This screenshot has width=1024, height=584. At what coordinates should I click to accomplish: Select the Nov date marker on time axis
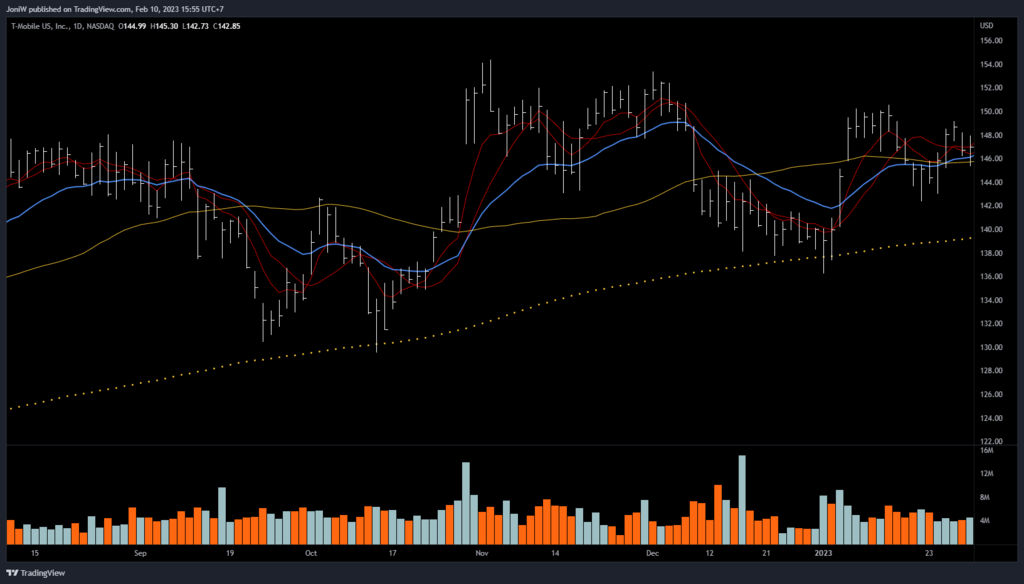[x=481, y=552]
